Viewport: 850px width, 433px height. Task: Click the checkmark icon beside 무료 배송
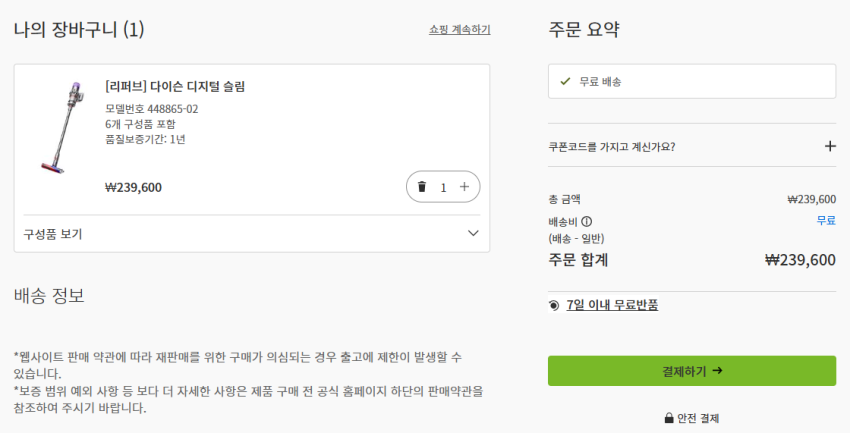pos(565,81)
